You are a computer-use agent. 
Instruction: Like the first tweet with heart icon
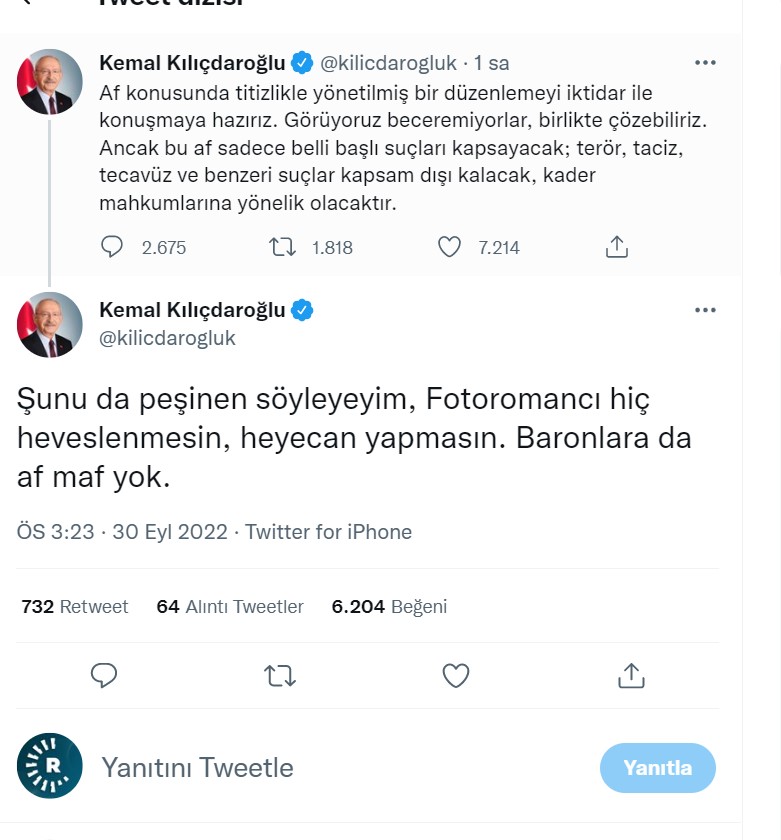point(450,247)
